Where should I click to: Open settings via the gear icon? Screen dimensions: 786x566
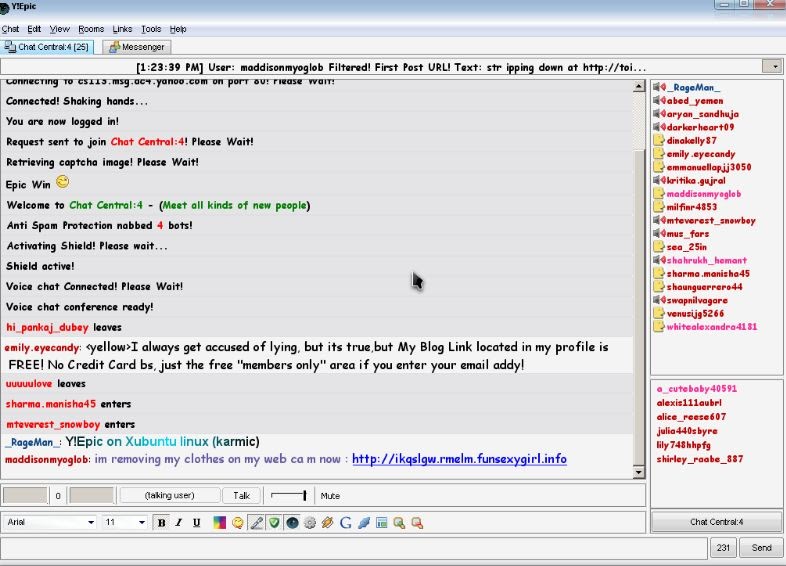pyautogui.click(x=310, y=523)
